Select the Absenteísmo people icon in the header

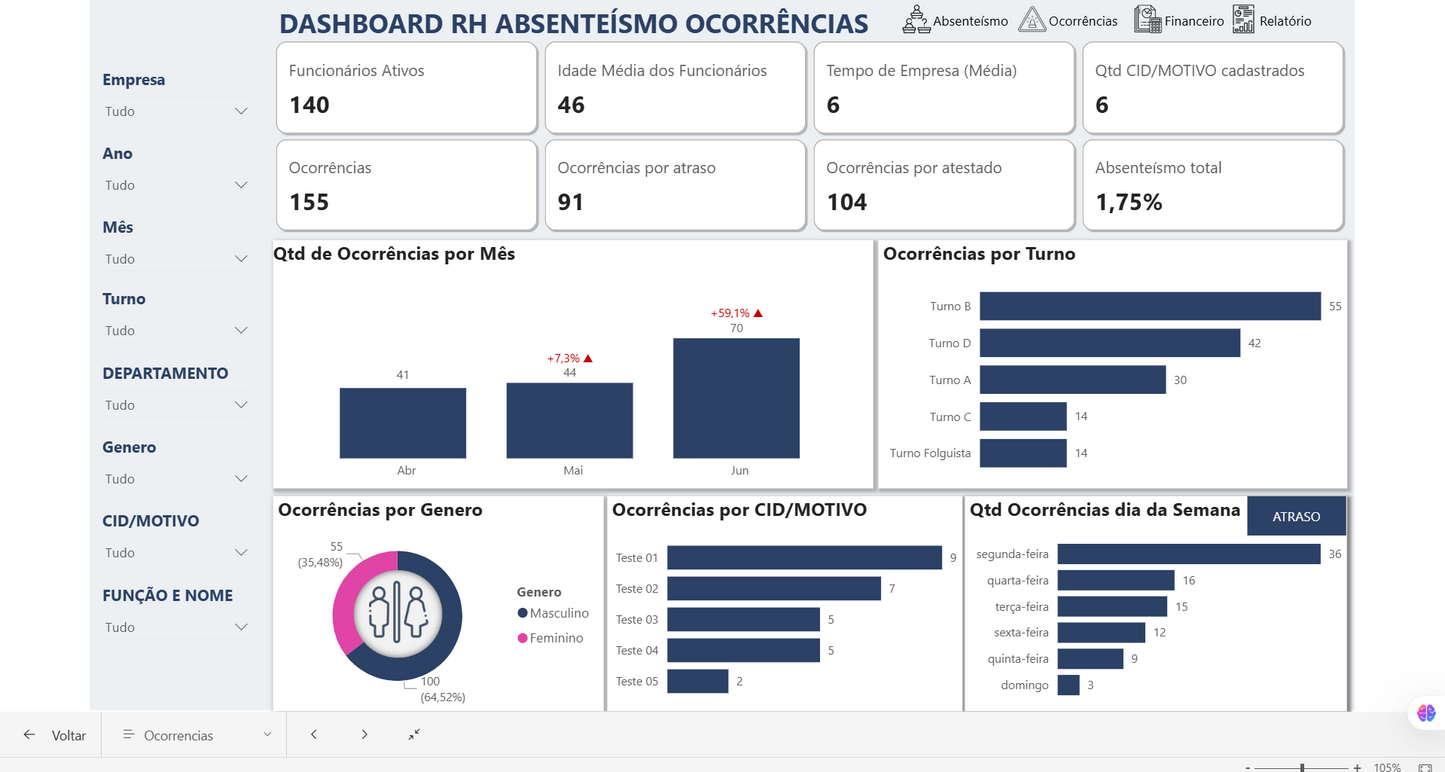coord(915,19)
